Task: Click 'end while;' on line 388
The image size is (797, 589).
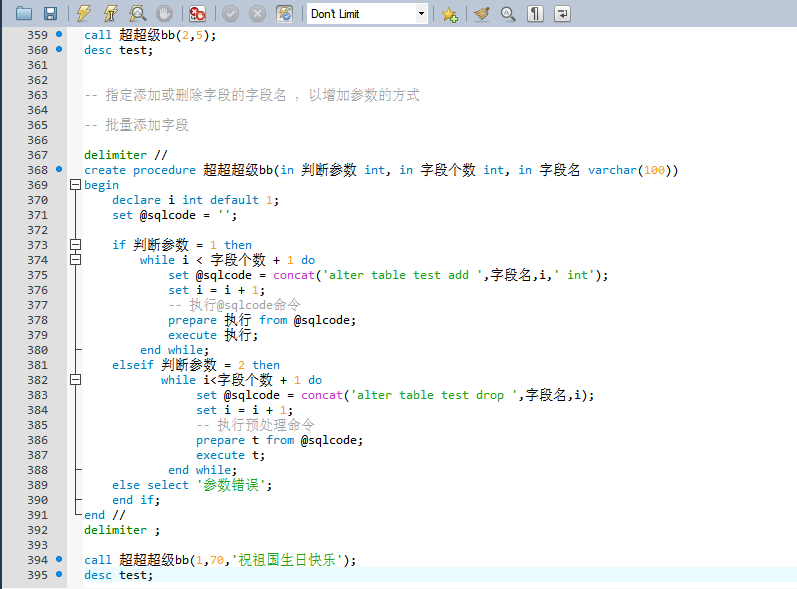Action: pos(202,470)
